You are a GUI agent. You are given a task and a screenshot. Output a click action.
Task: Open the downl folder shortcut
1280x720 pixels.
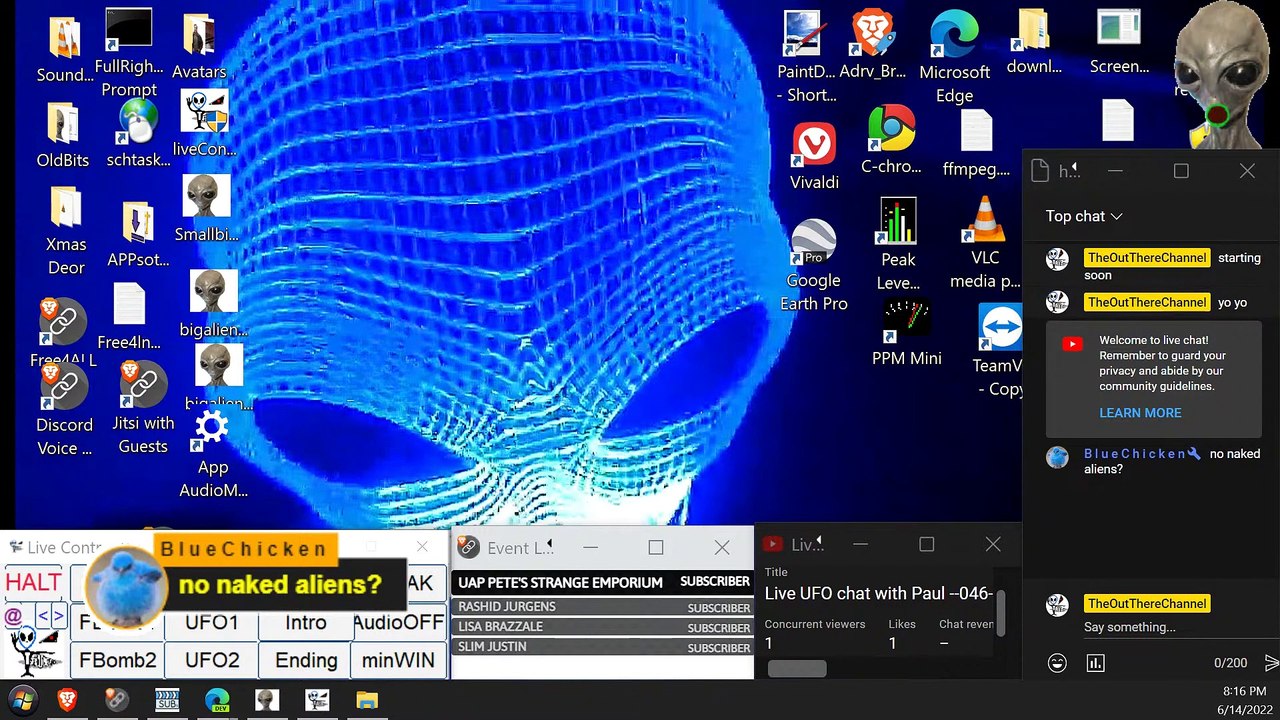(1034, 43)
